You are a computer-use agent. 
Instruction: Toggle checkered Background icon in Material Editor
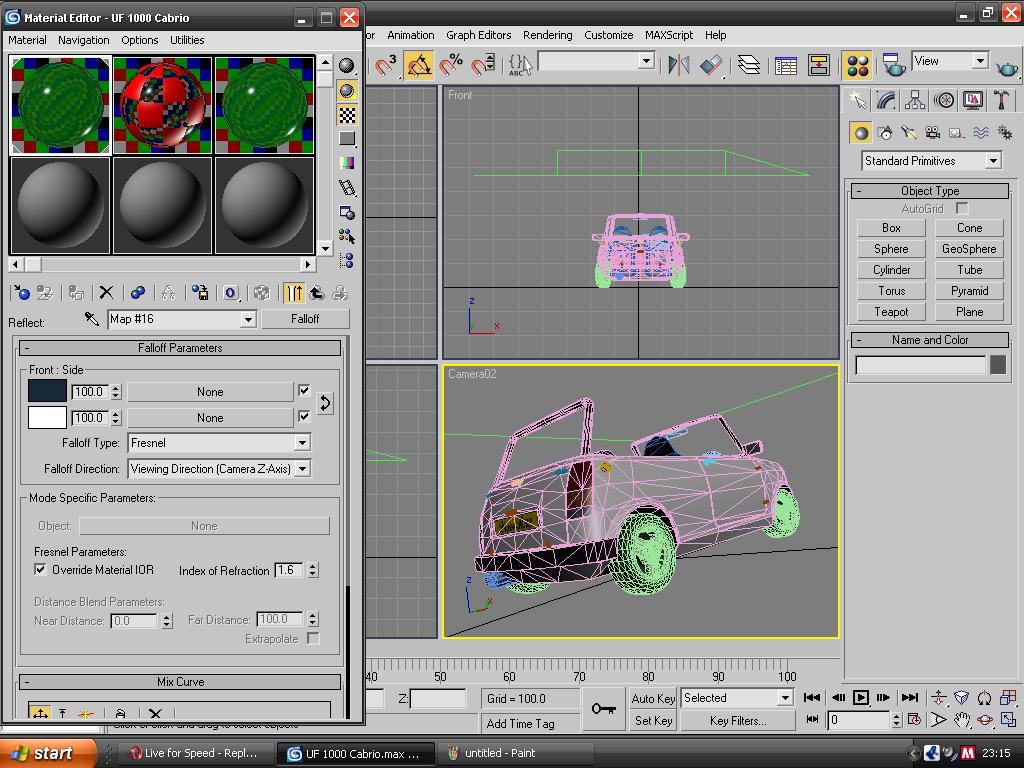(347, 116)
